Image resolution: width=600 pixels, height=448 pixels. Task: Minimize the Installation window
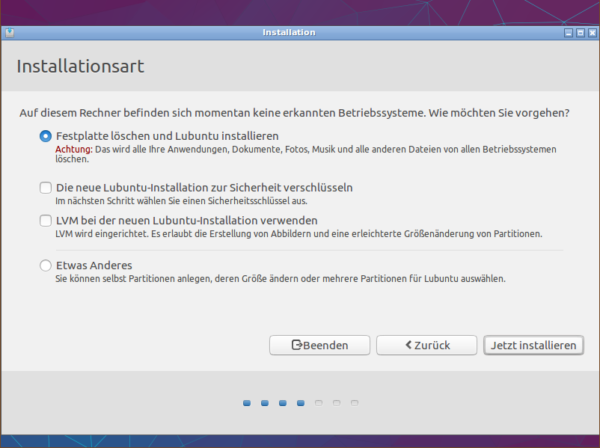pyautogui.click(x=569, y=33)
